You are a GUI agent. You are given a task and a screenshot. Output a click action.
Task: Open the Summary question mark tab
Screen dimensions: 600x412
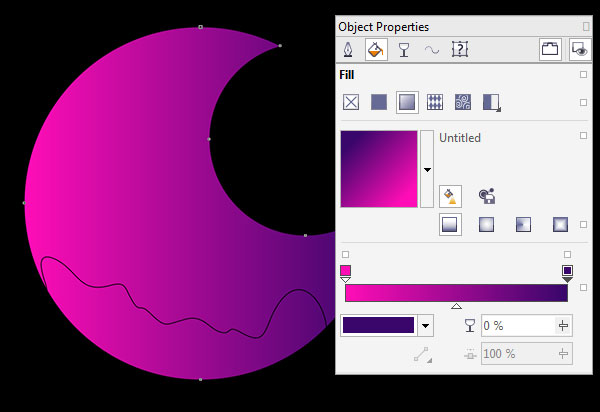tap(460, 49)
